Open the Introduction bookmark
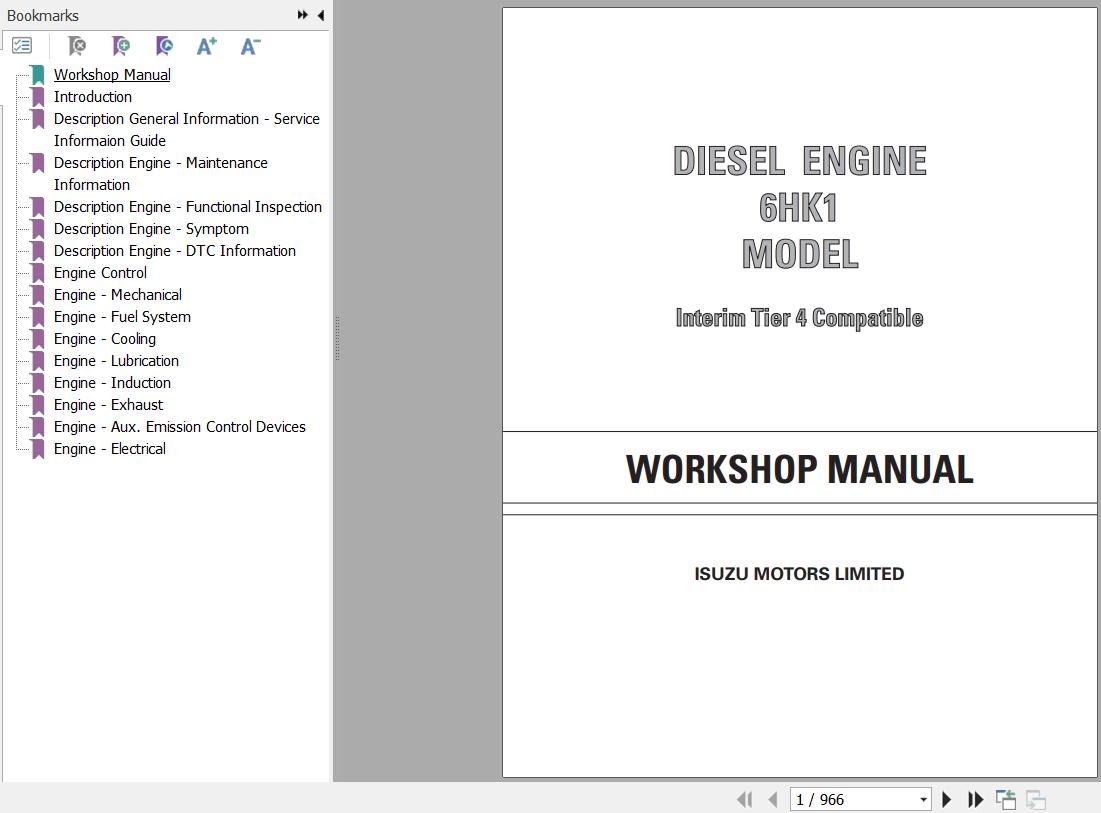Viewport: 1101px width, 813px height. pyautogui.click(x=93, y=97)
